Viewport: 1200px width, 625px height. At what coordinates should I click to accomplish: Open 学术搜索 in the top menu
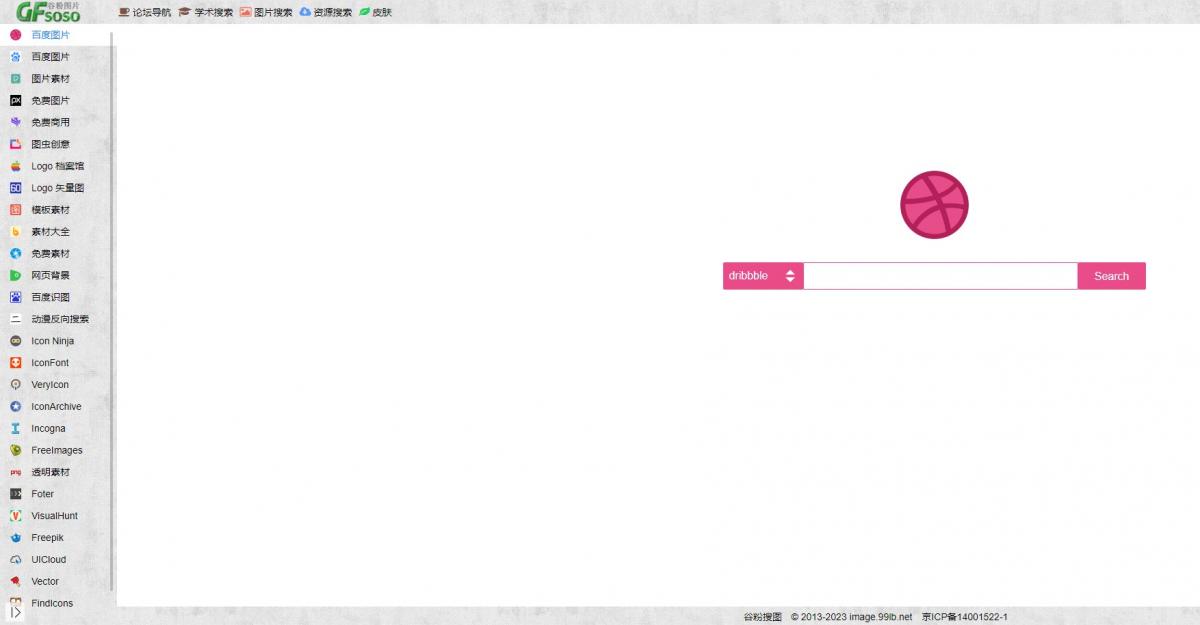(x=206, y=12)
